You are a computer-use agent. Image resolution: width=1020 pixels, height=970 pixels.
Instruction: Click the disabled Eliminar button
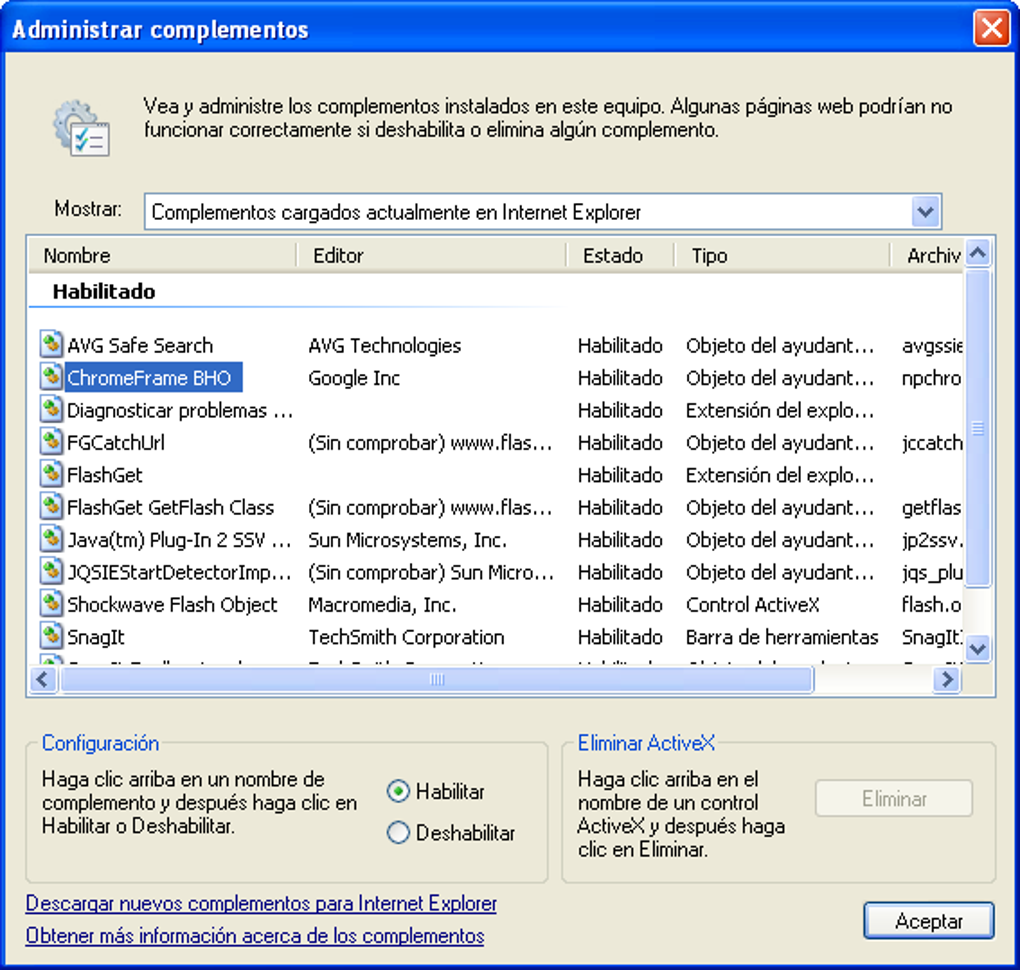point(894,798)
